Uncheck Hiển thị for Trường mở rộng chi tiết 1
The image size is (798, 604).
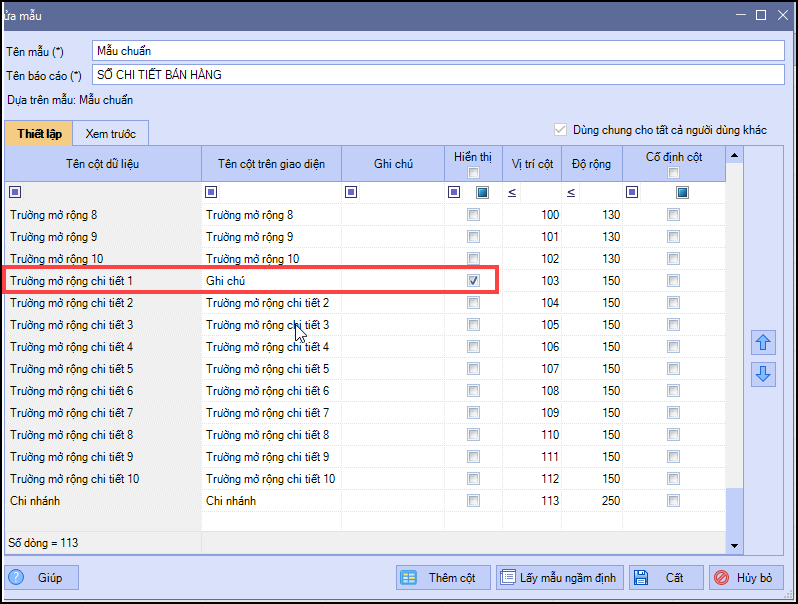click(x=473, y=281)
